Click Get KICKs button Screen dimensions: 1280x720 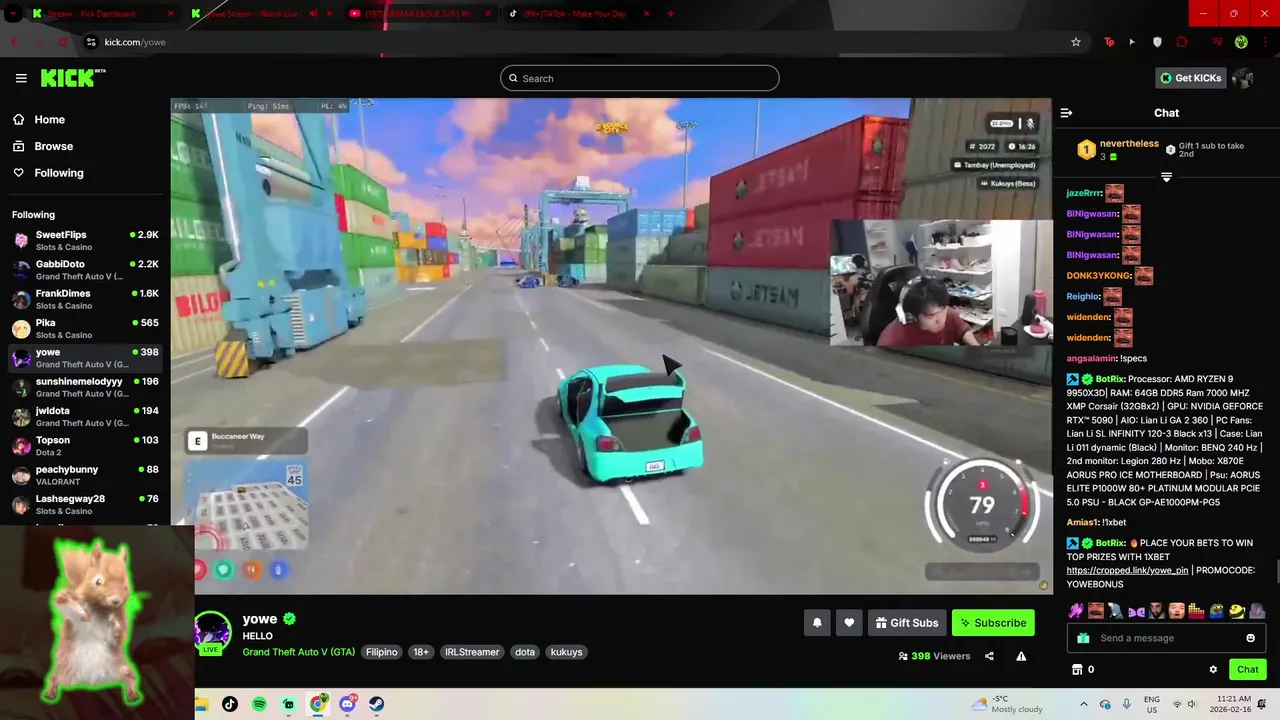click(1190, 78)
